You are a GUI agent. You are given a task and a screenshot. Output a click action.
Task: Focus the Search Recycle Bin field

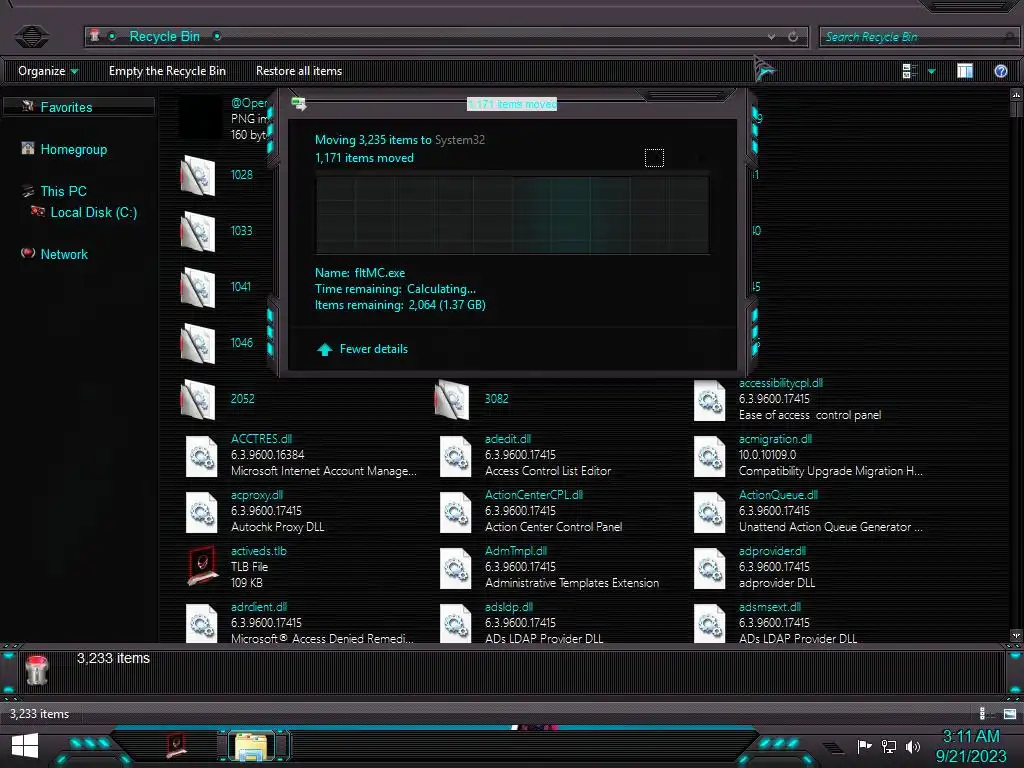click(917, 37)
